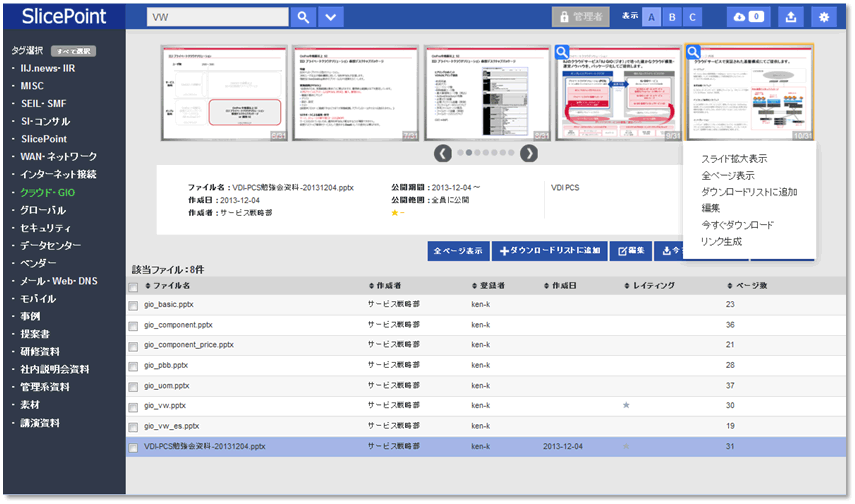Open settings via the gear icon
The width and height of the screenshot is (855, 504).
point(824,17)
